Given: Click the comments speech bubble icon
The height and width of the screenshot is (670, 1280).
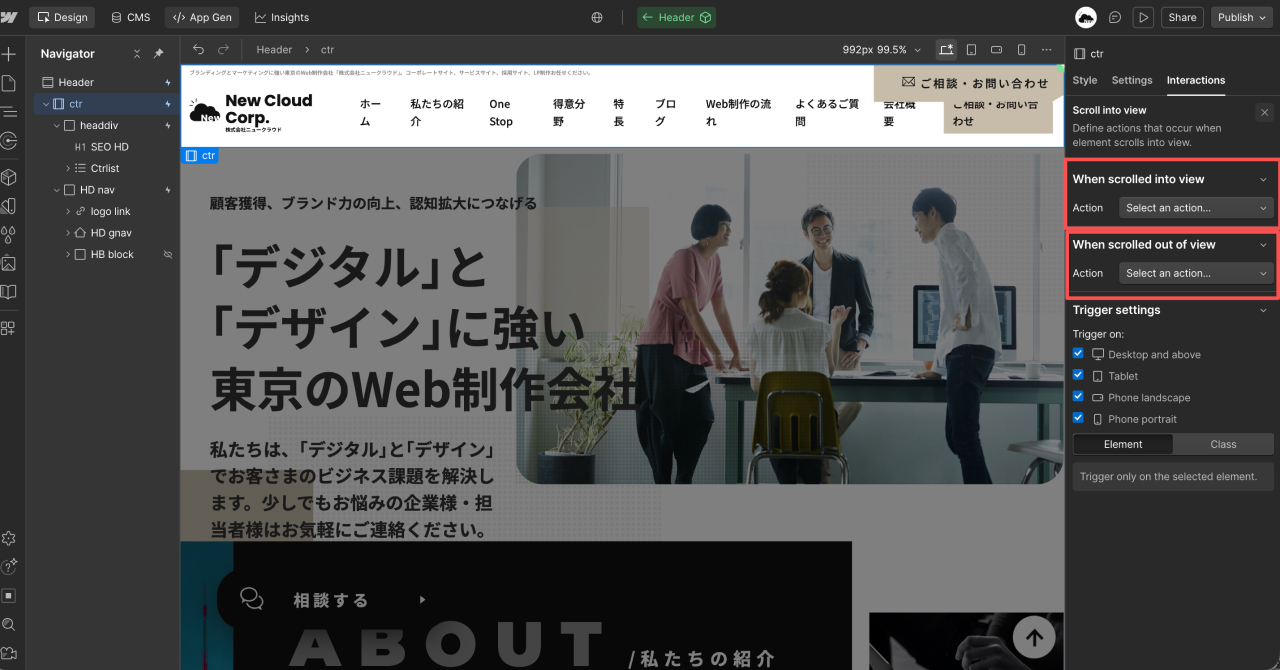Looking at the screenshot, I should pyautogui.click(x=1115, y=17).
